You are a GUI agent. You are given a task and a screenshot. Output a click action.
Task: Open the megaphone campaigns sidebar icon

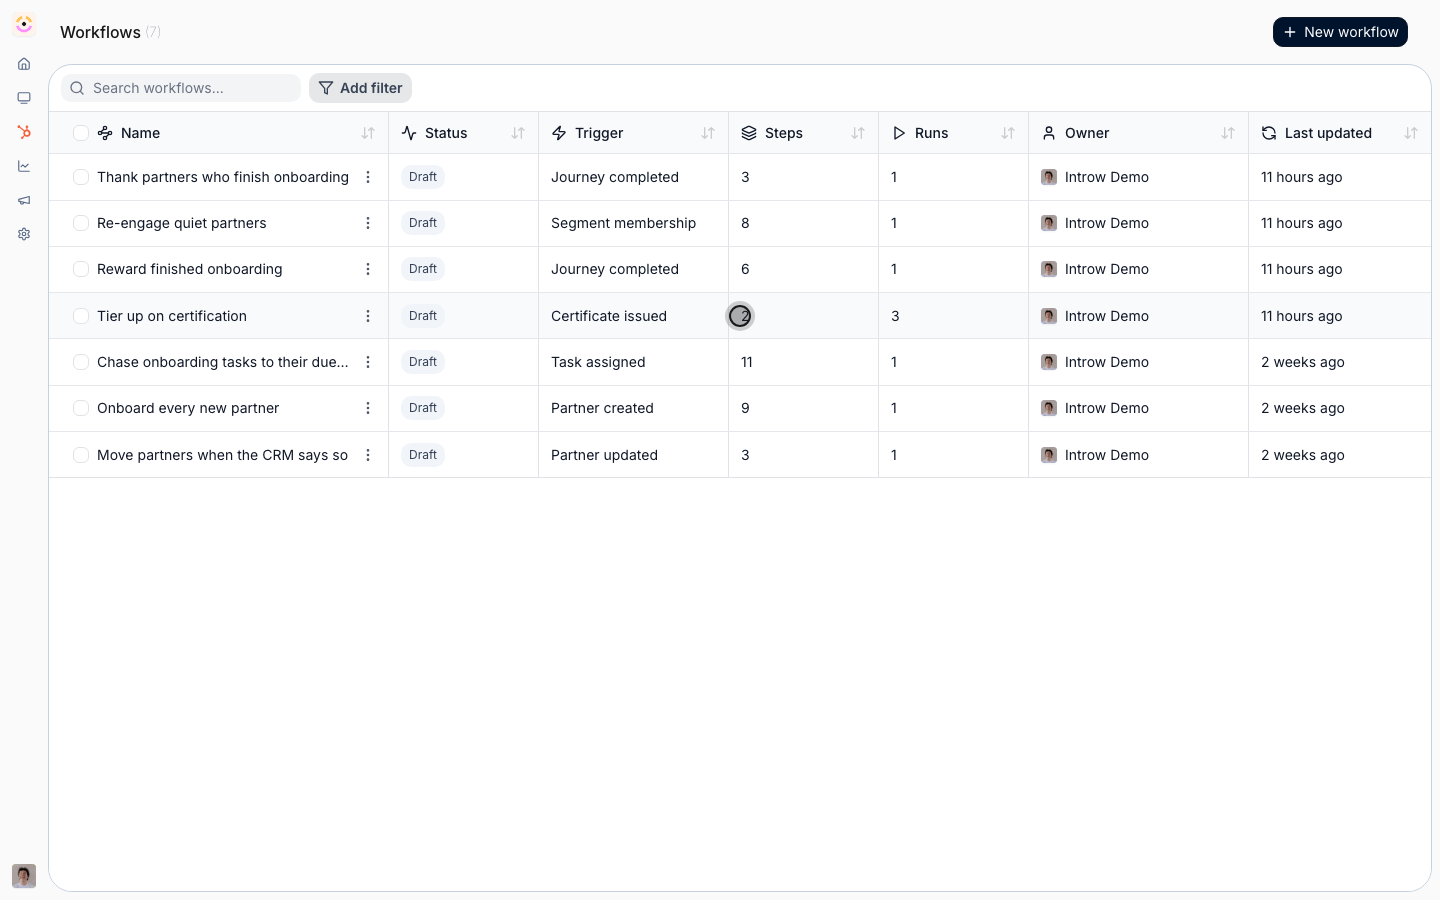24,200
